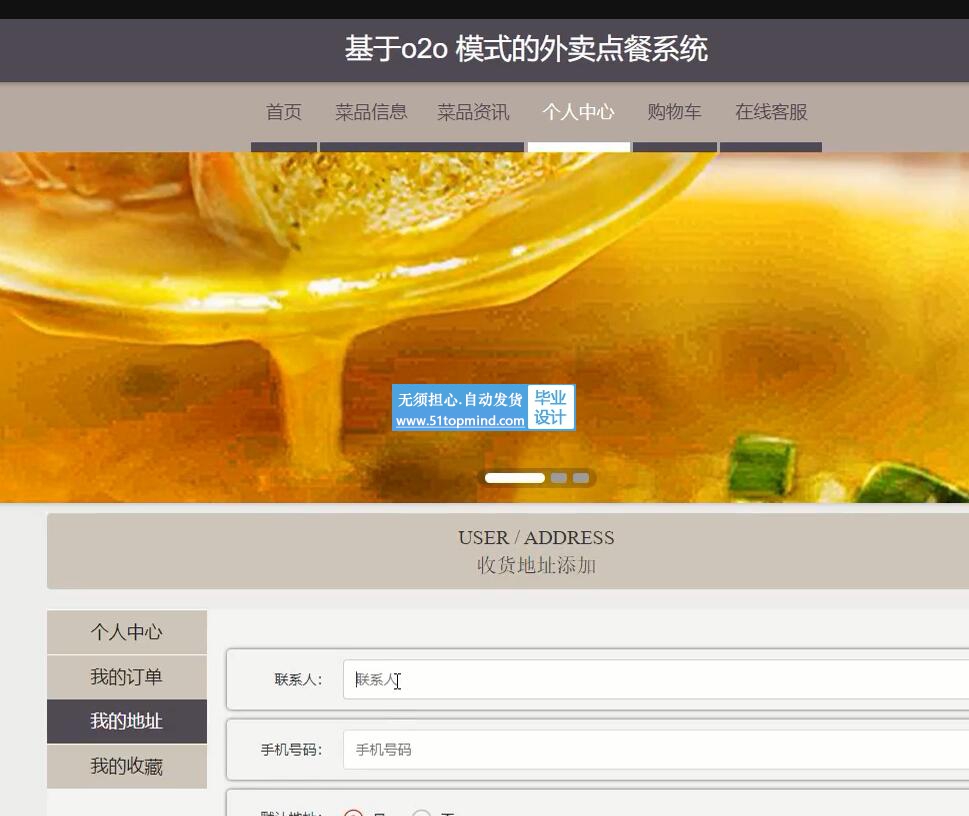This screenshot has height=816, width=969.
Task: Click the USER / ADDRESS heading text
Action: pyautogui.click(x=536, y=538)
